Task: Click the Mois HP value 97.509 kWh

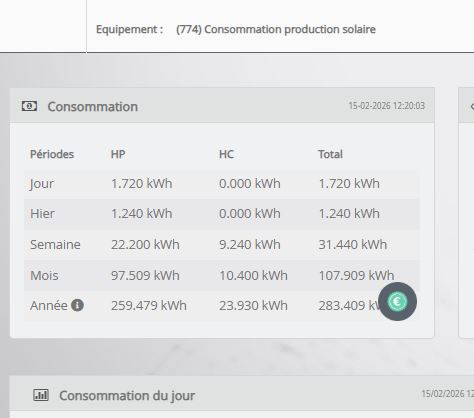Action: tap(145, 276)
